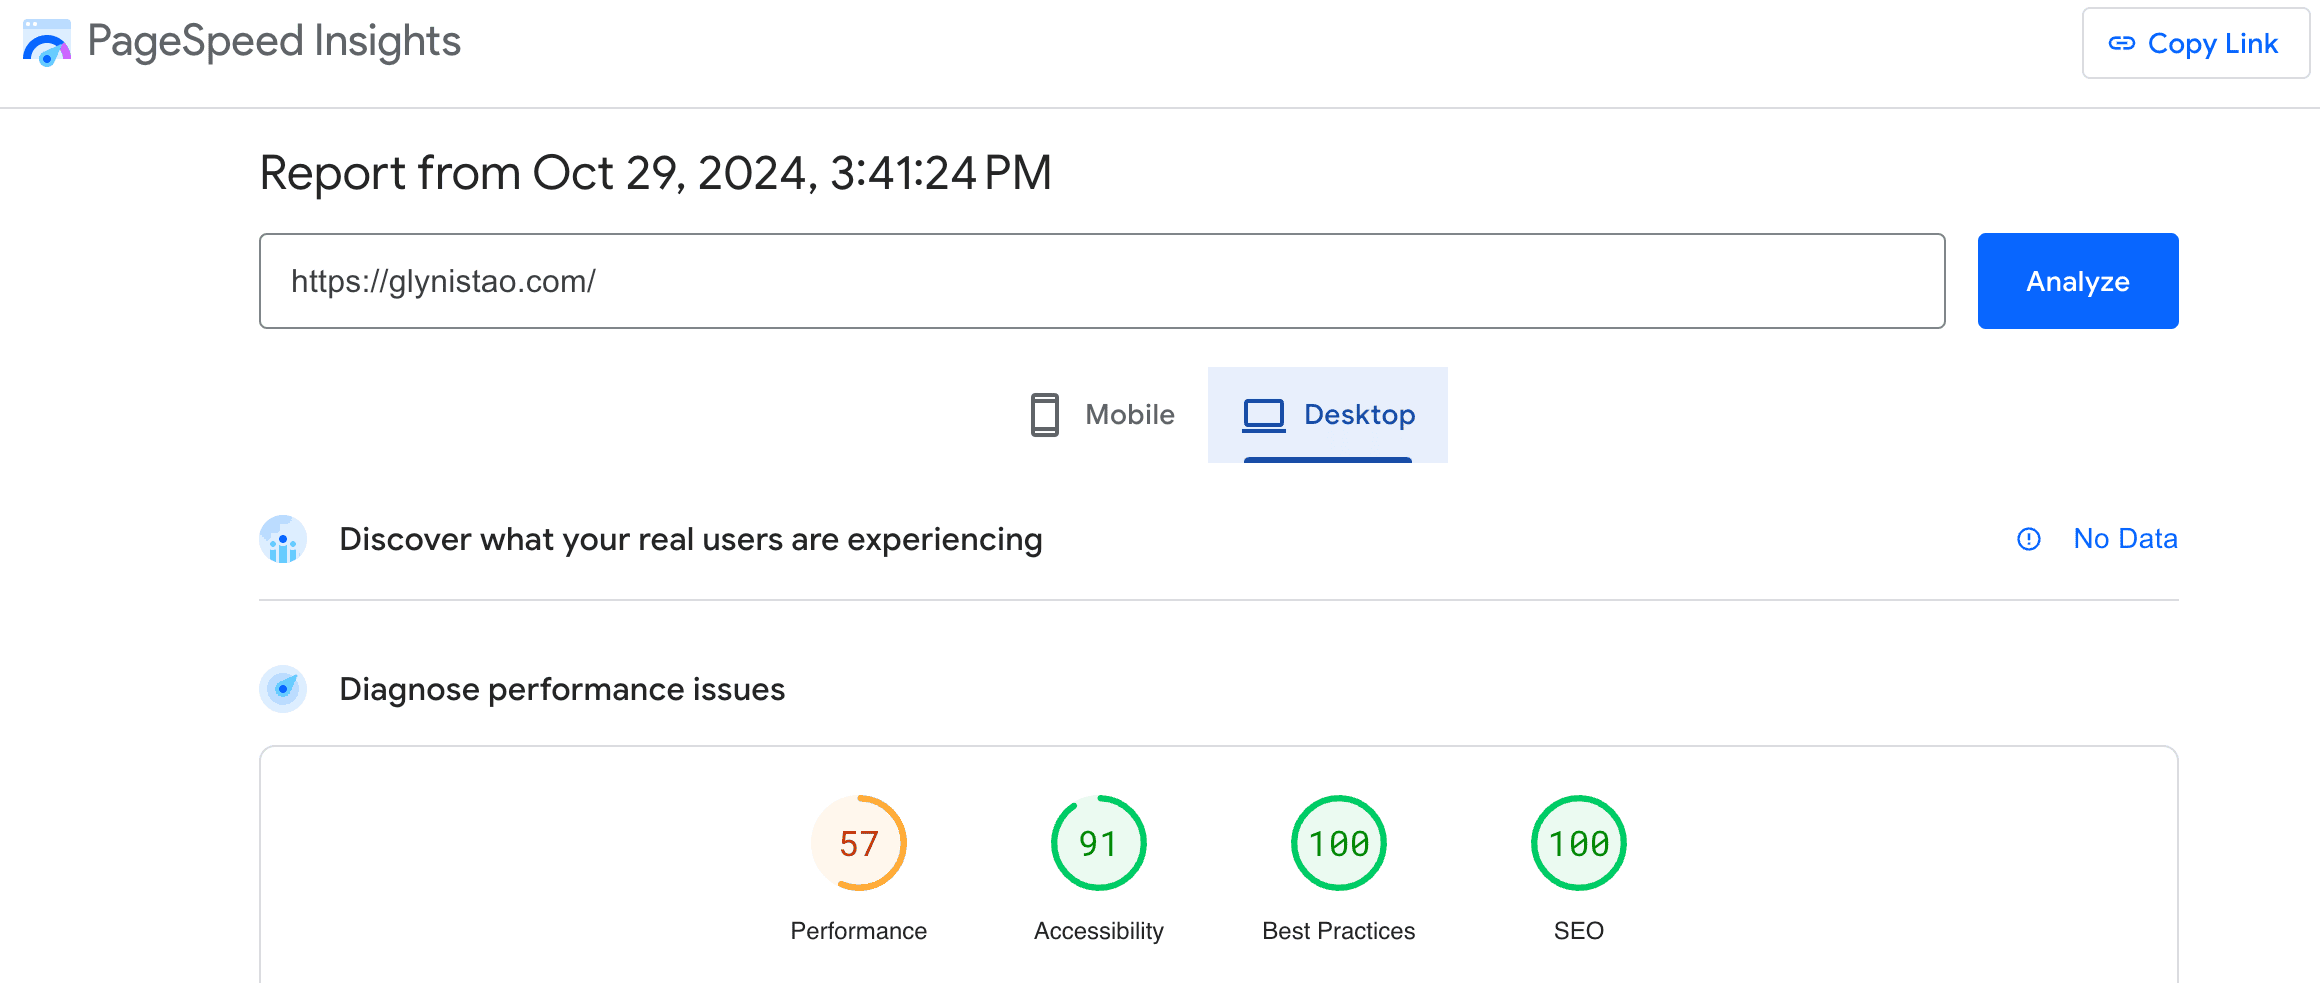Focus the URL field containing https://glynistao.com/
2320x983 pixels.
[x=1102, y=281]
